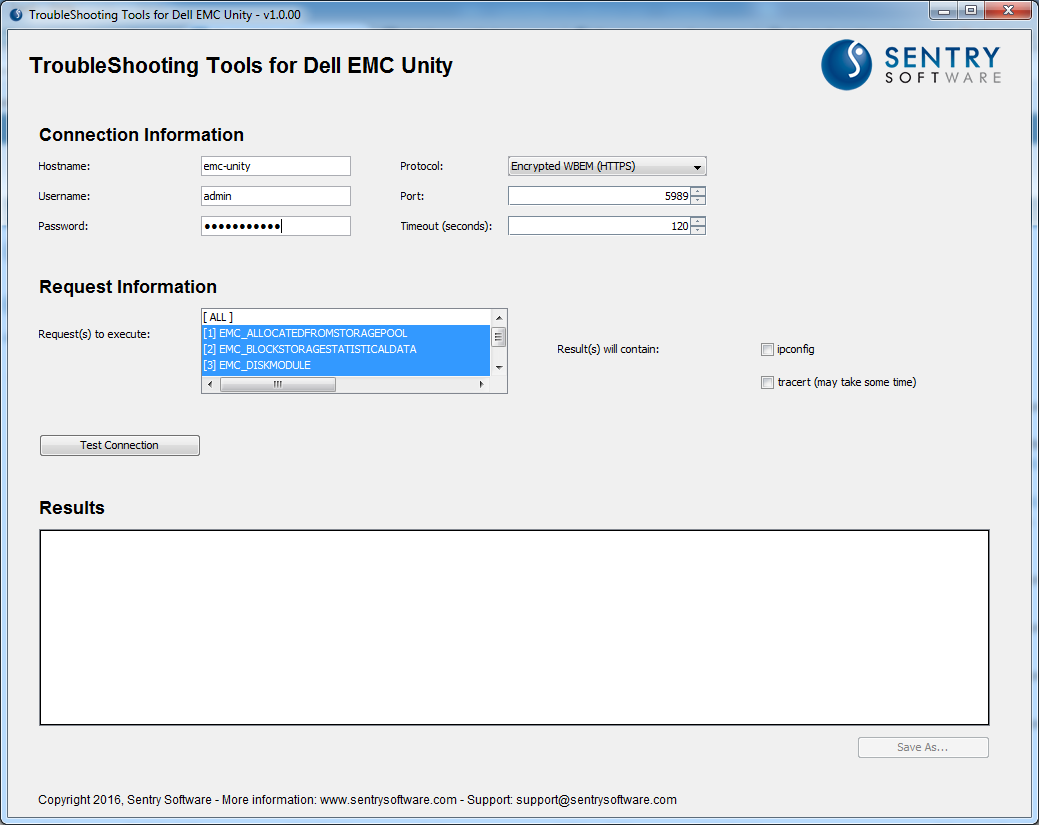Click the Sentry Software logo
1039x825 pixels.
tap(911, 64)
